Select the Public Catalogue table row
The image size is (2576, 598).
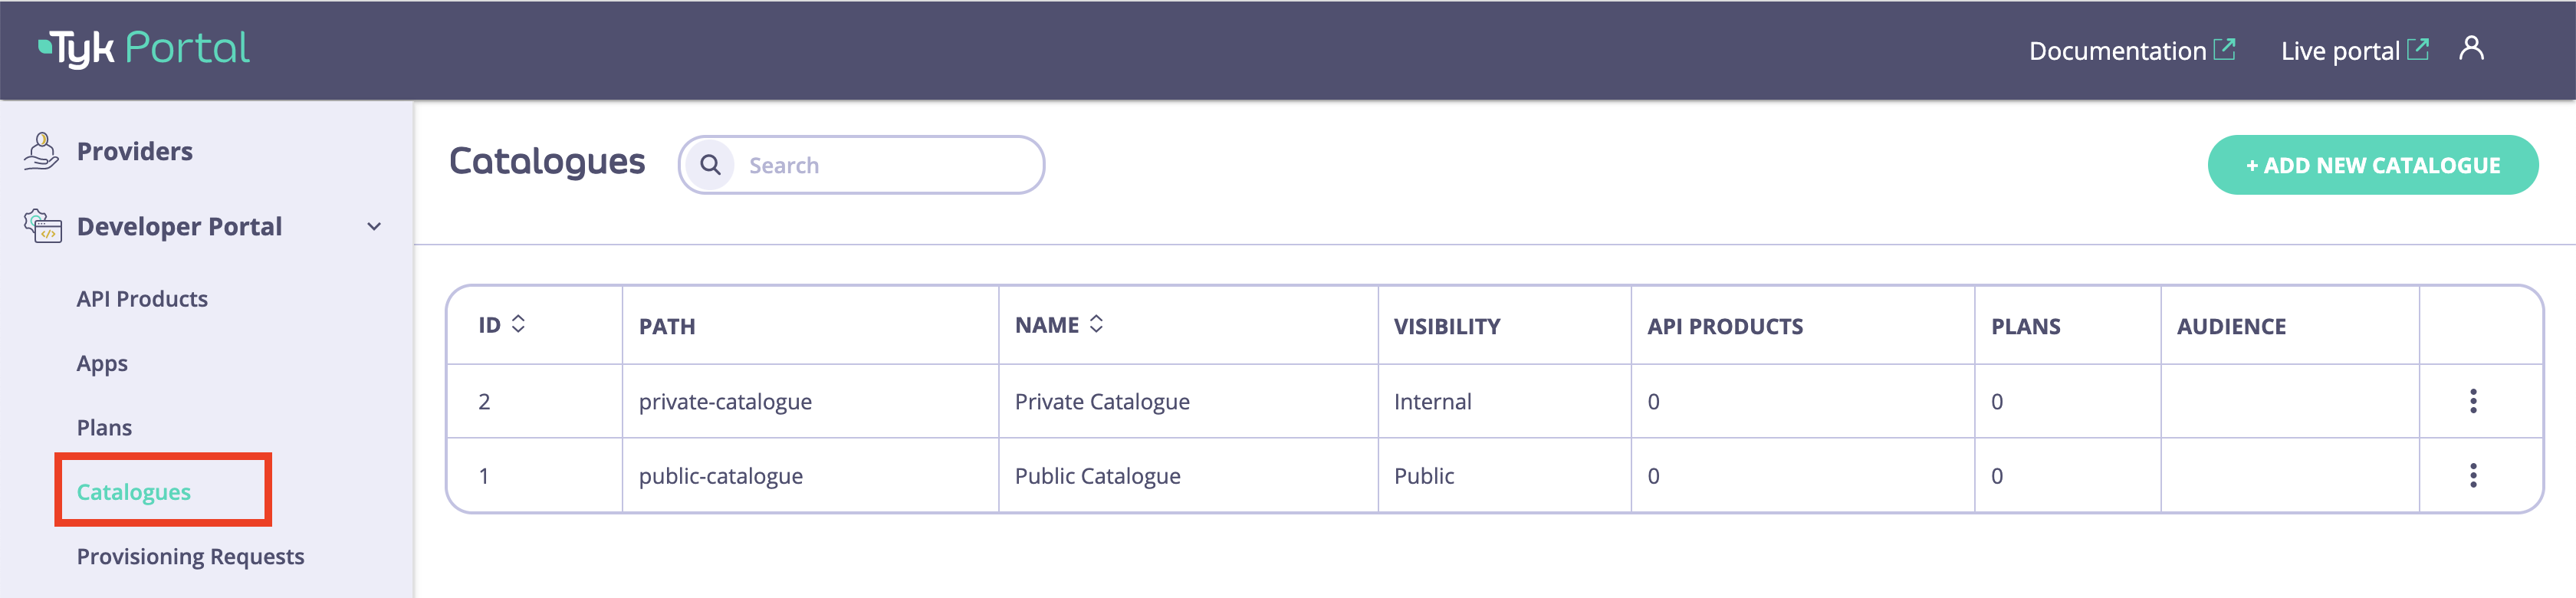pyautogui.click(x=1097, y=476)
